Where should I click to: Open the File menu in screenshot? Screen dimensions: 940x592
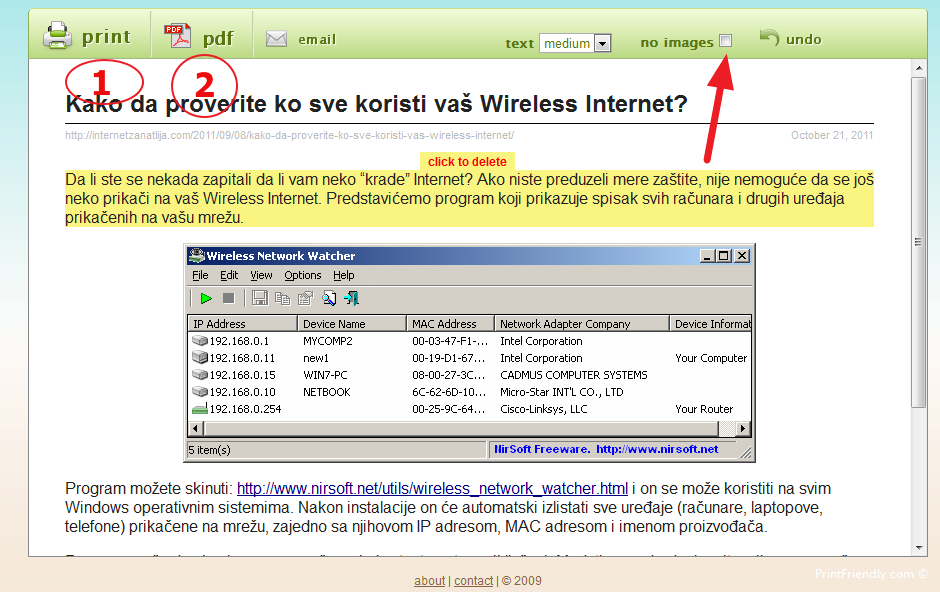point(200,275)
